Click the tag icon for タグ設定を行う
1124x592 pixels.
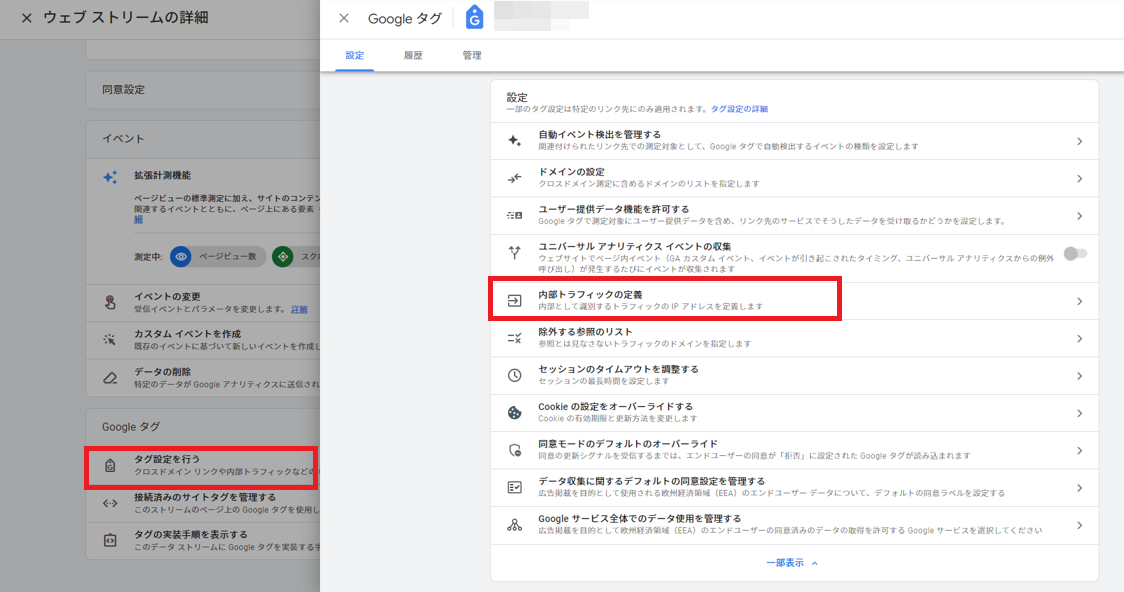(x=110, y=466)
